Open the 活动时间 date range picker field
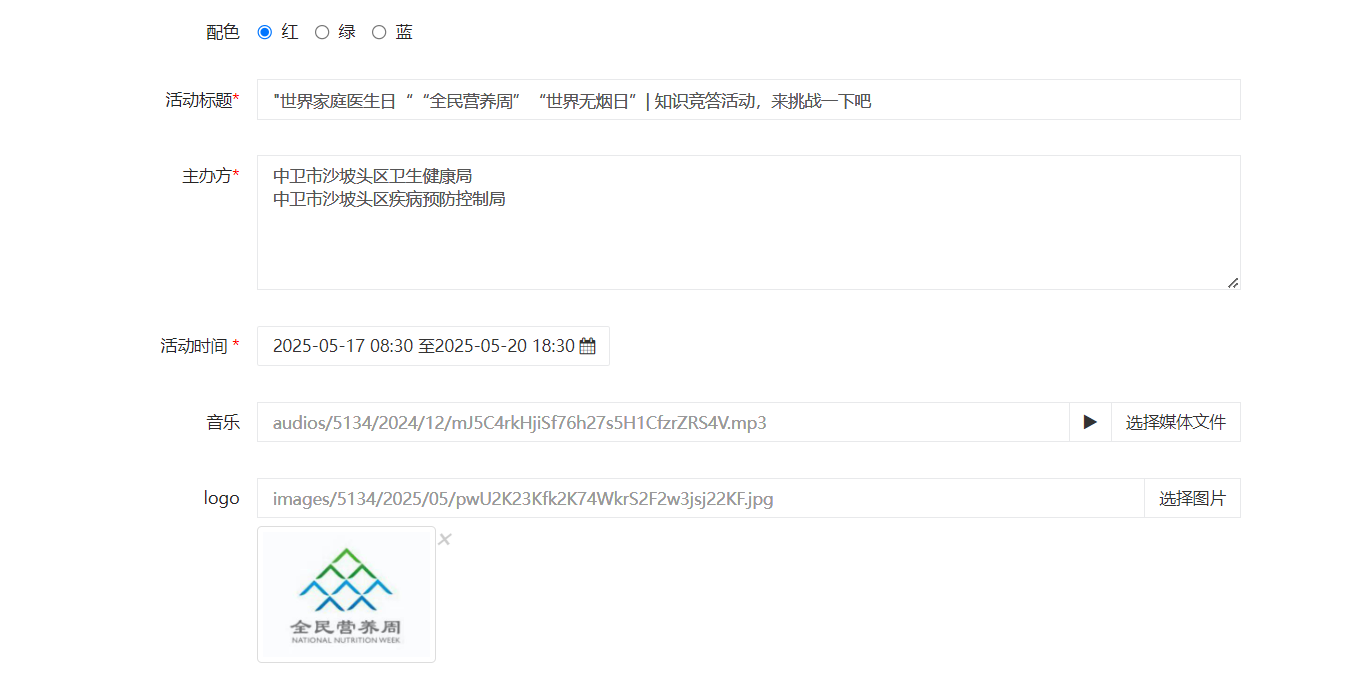This screenshot has height=694, width=1364. (433, 346)
